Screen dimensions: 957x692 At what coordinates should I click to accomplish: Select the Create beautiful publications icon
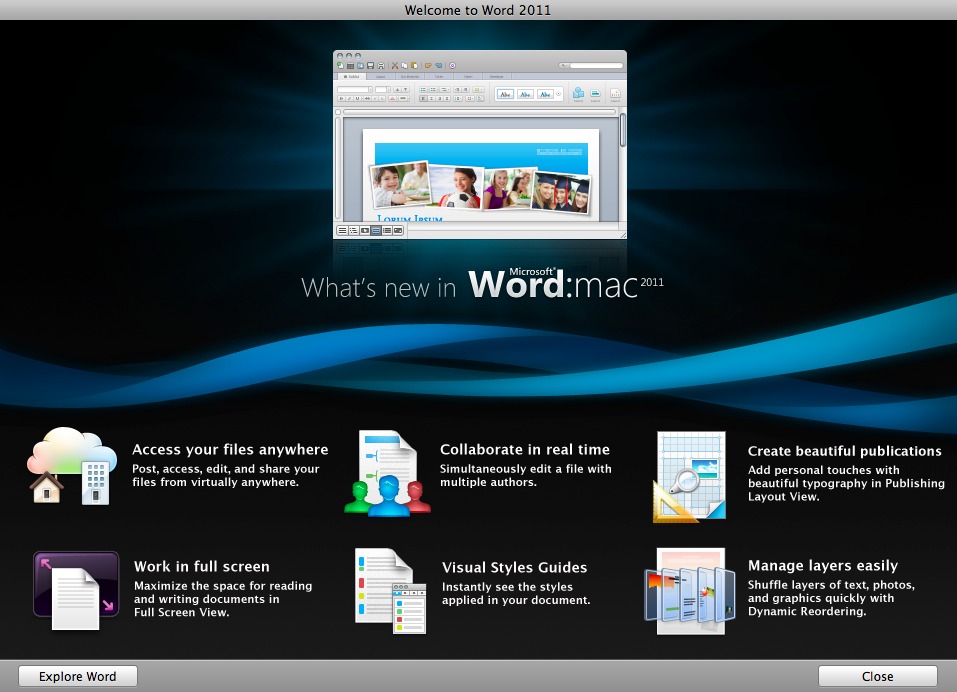pyautogui.click(x=688, y=476)
